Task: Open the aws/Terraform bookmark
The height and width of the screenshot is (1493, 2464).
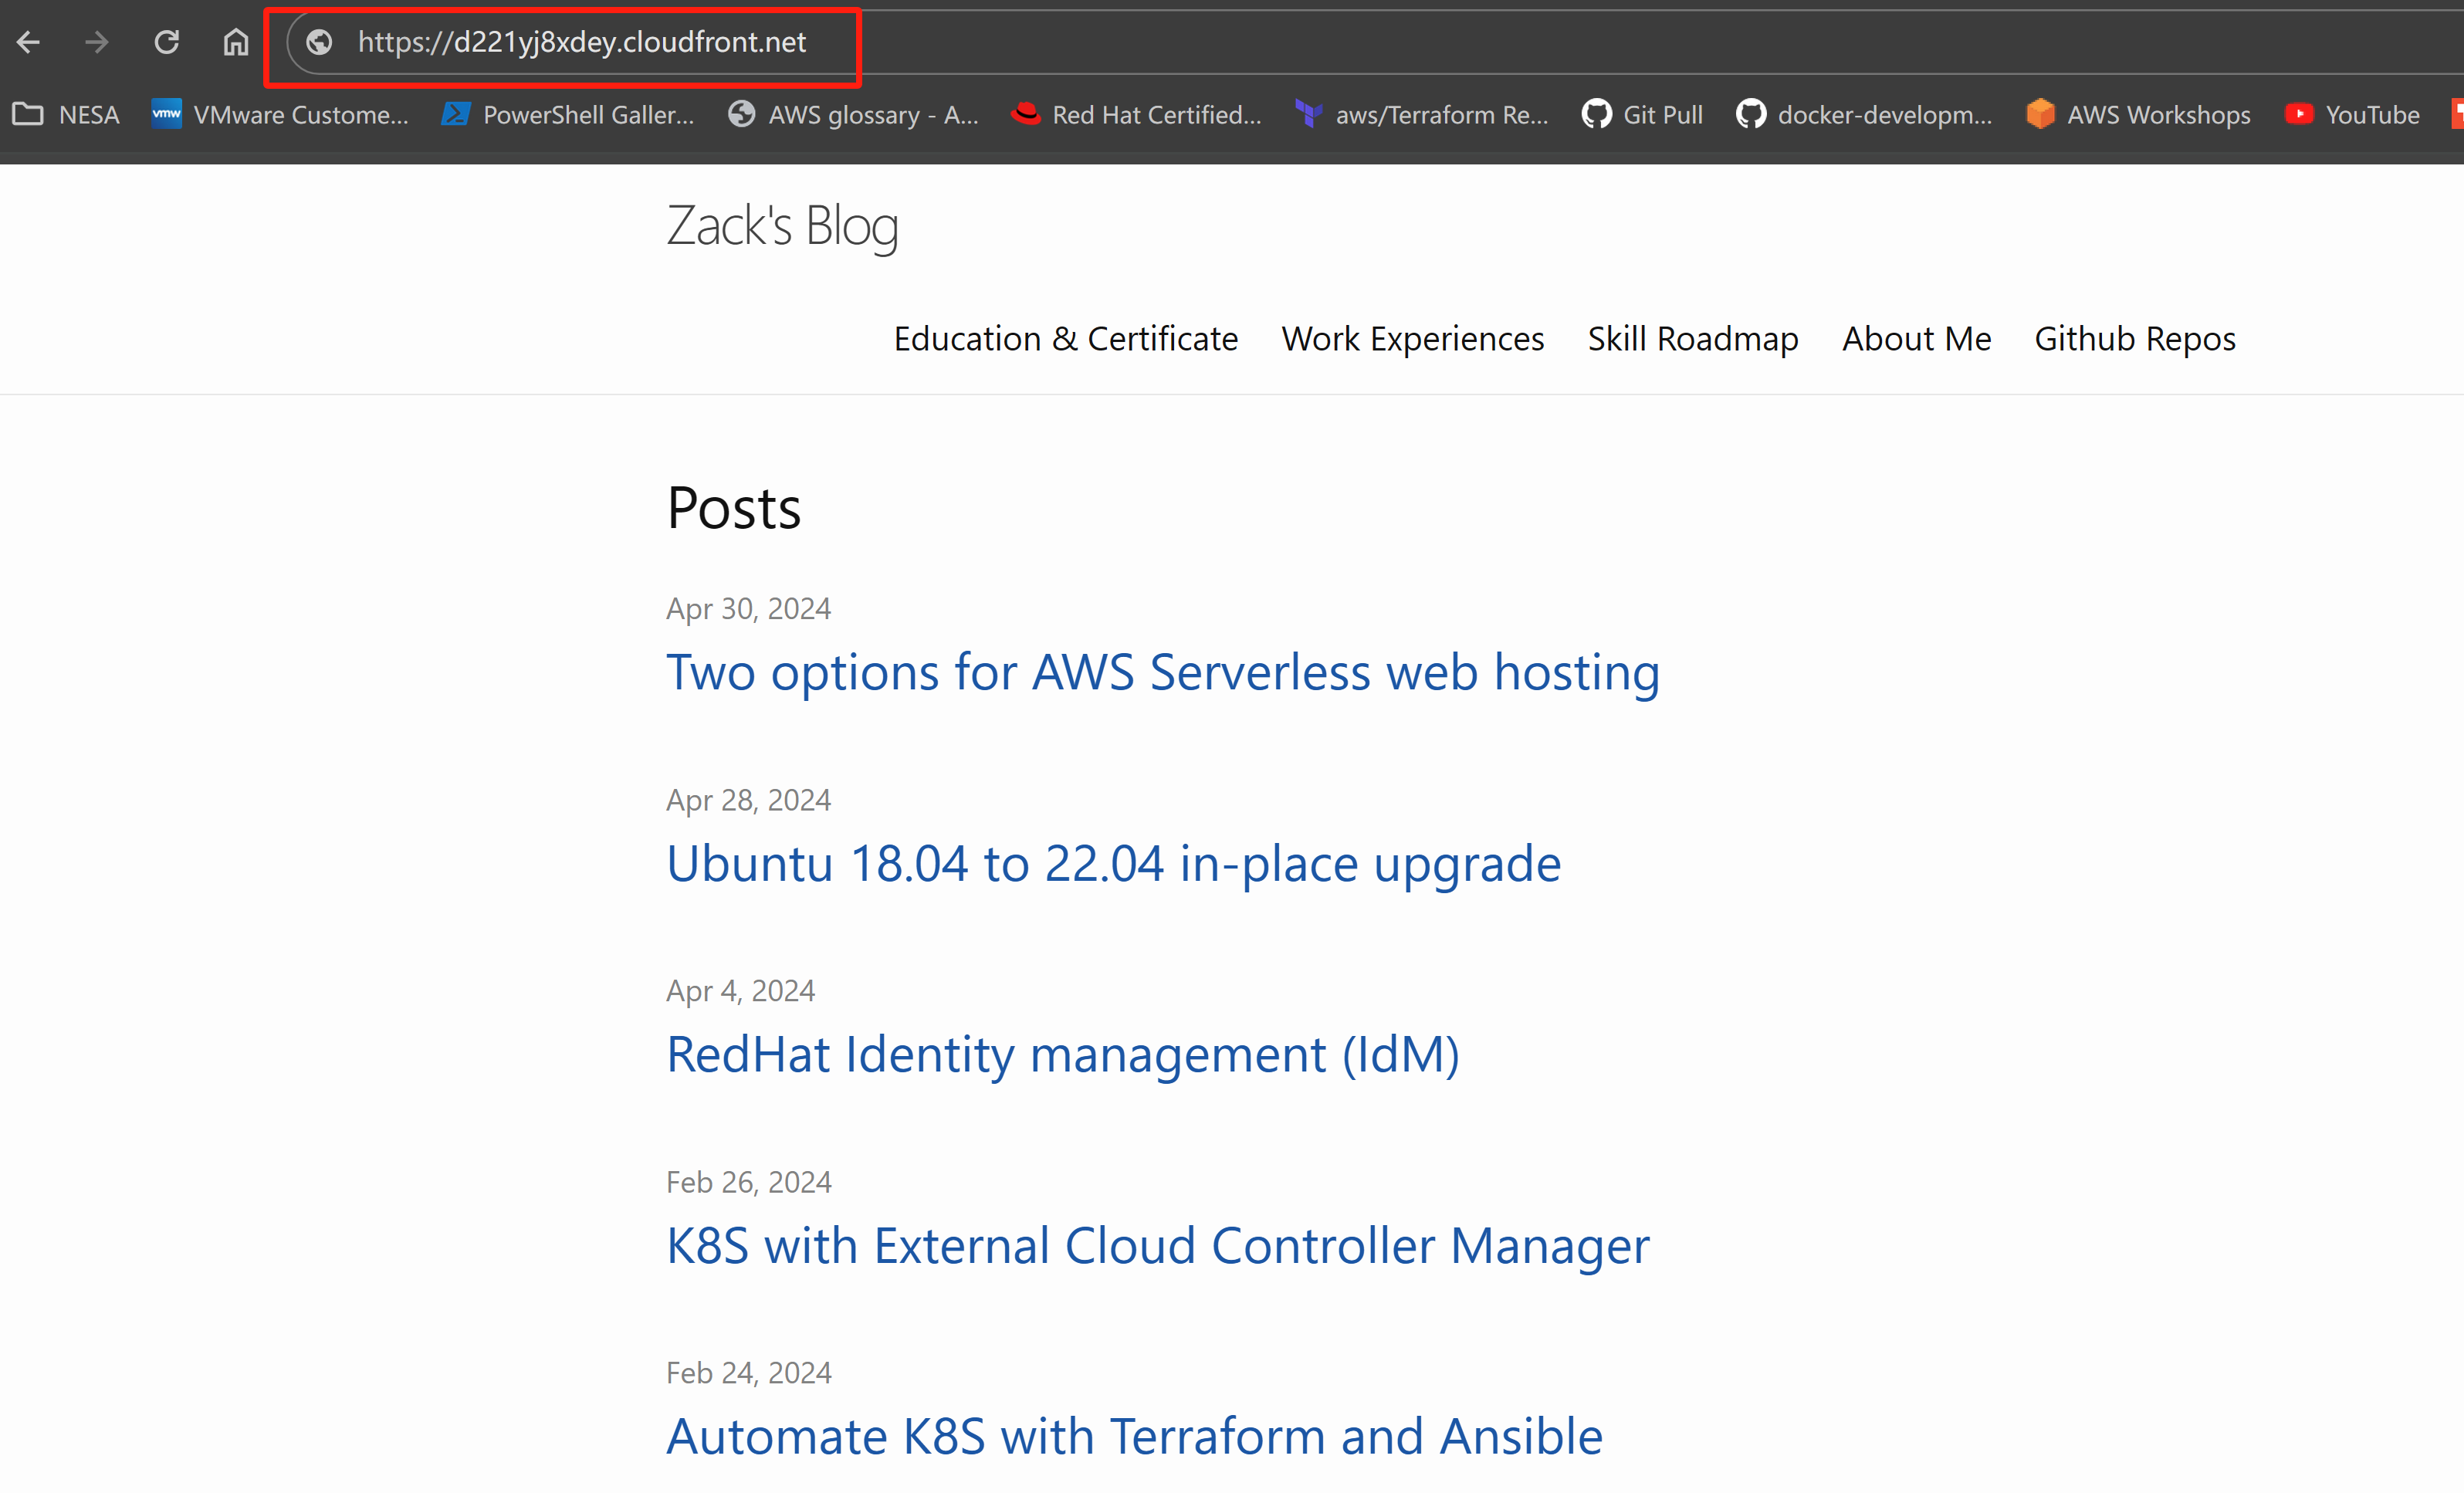Action: pyautogui.click(x=1422, y=115)
